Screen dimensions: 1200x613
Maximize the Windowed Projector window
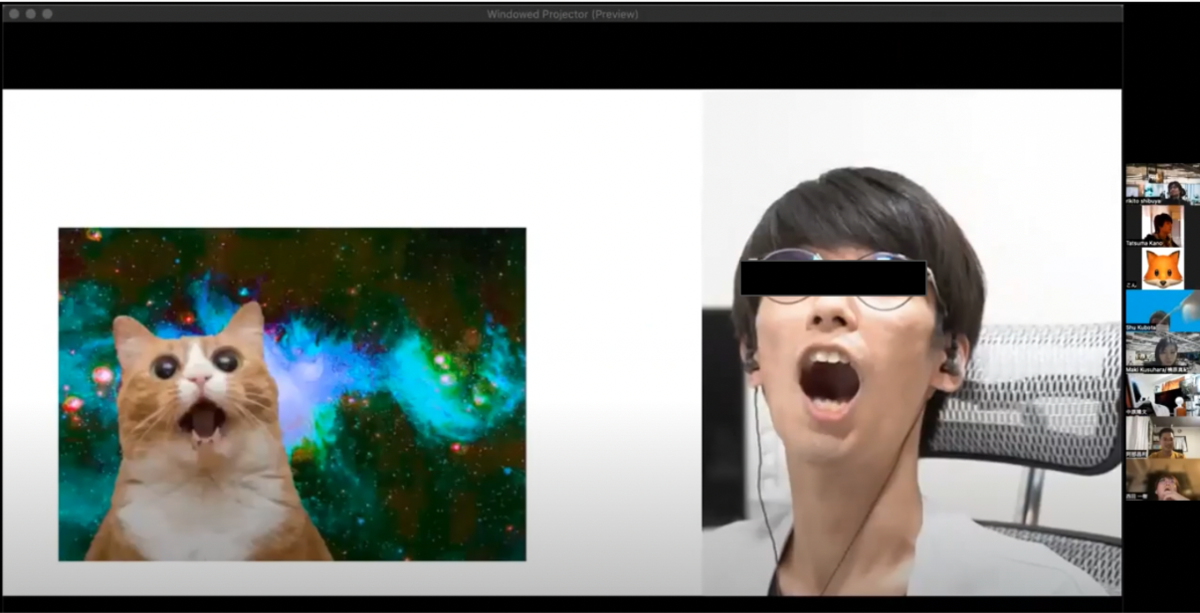[47, 14]
